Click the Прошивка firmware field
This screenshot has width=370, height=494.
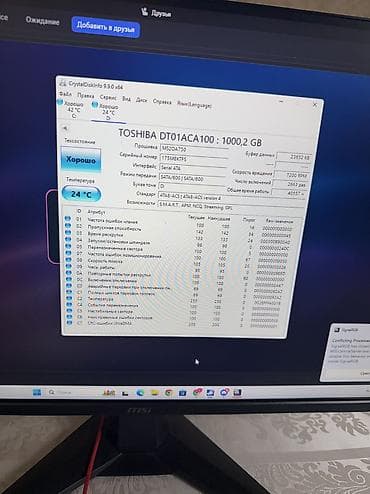(x=193, y=149)
